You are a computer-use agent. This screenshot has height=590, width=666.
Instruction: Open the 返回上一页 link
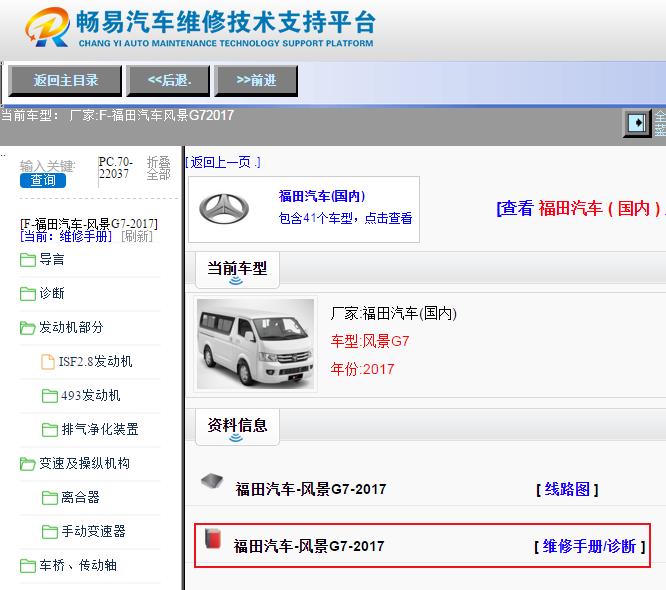coord(223,162)
